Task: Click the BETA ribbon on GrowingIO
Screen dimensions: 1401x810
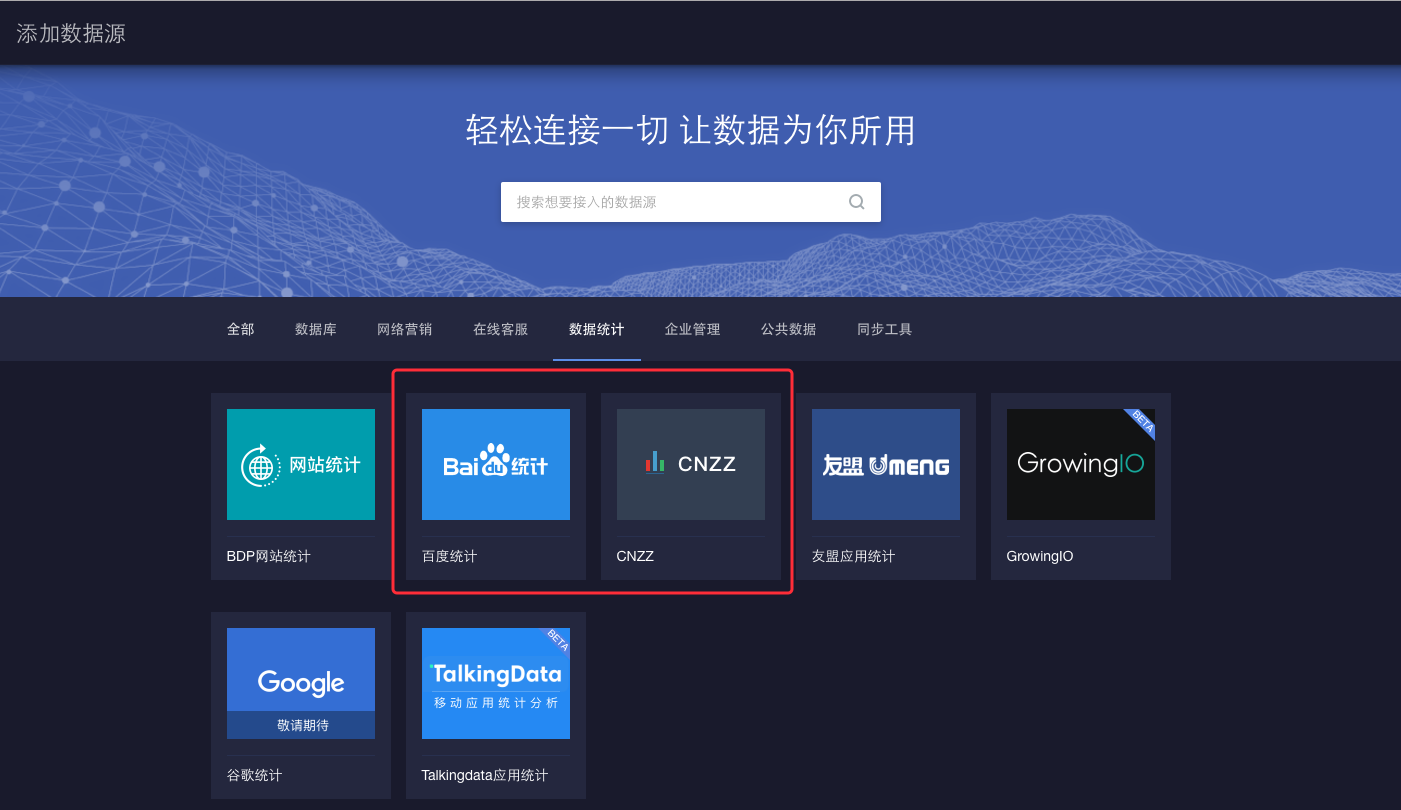Action: pyautogui.click(x=1140, y=423)
